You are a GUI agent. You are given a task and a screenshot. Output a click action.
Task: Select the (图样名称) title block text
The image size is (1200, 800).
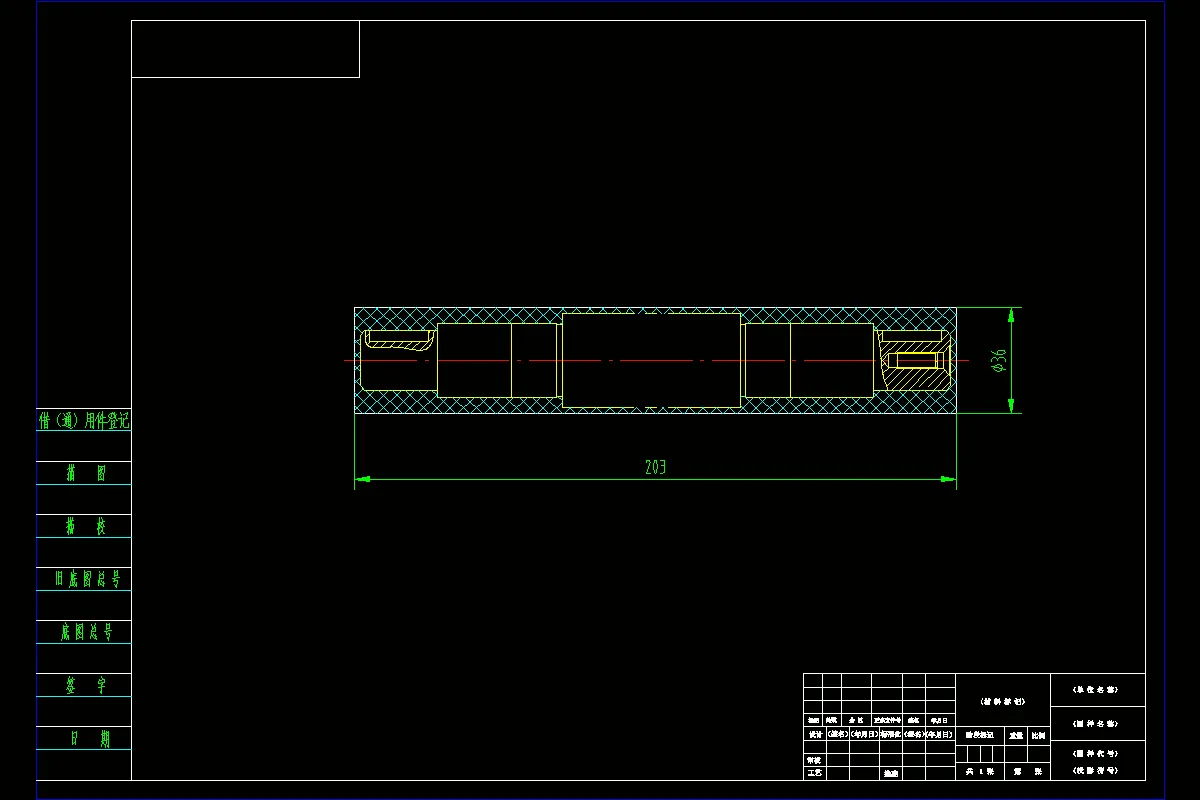[x=1095, y=724]
